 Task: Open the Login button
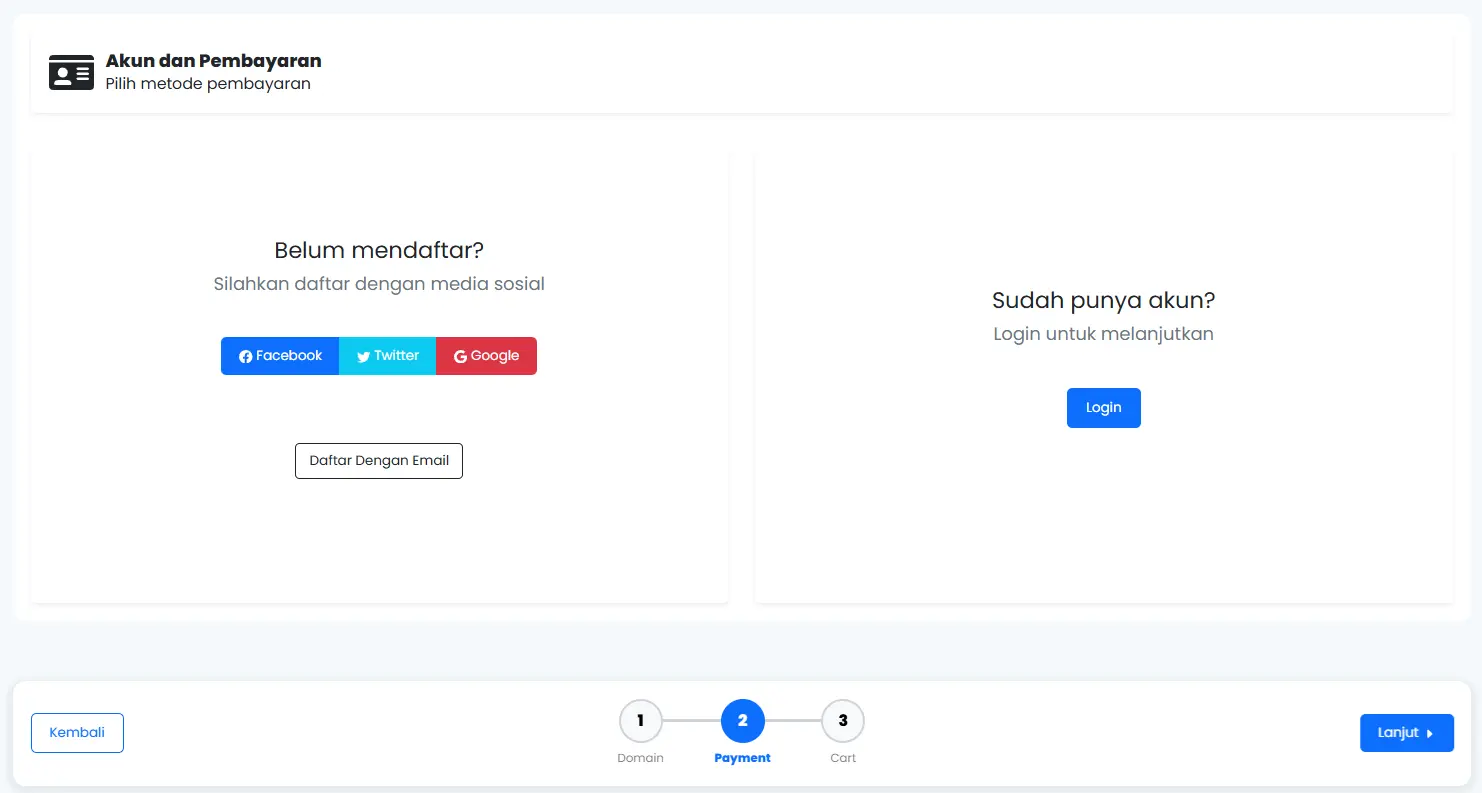pyautogui.click(x=1104, y=408)
